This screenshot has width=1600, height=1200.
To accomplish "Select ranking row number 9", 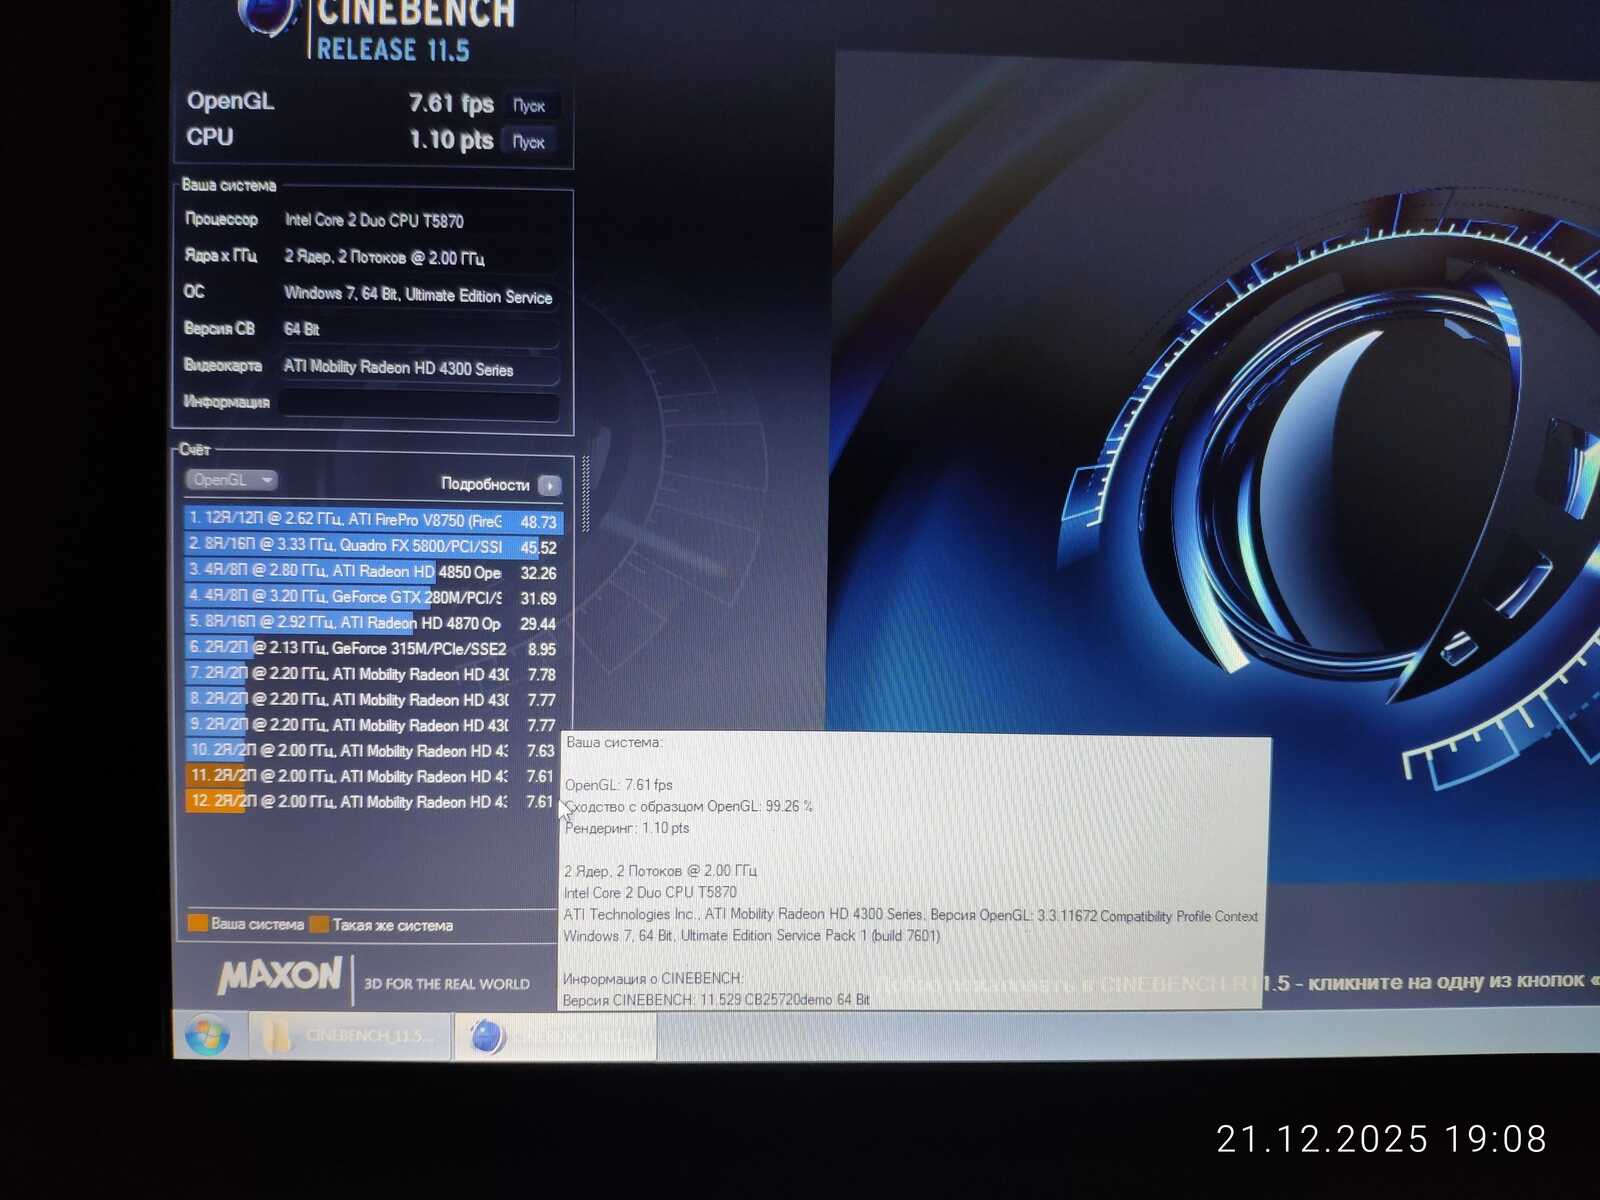I will coord(373,725).
